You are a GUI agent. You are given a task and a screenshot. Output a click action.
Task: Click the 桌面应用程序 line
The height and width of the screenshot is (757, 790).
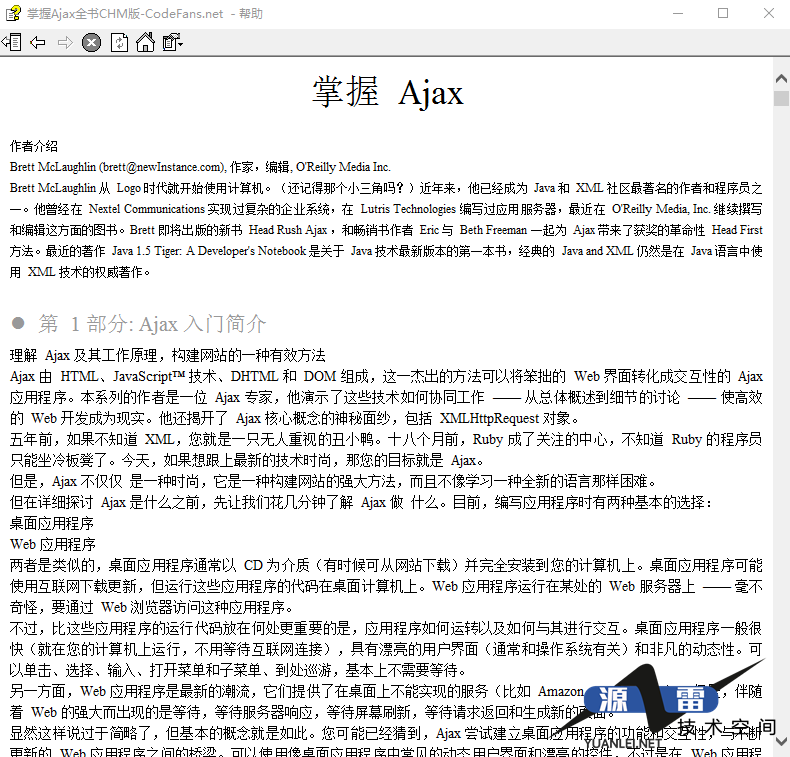coord(51,523)
